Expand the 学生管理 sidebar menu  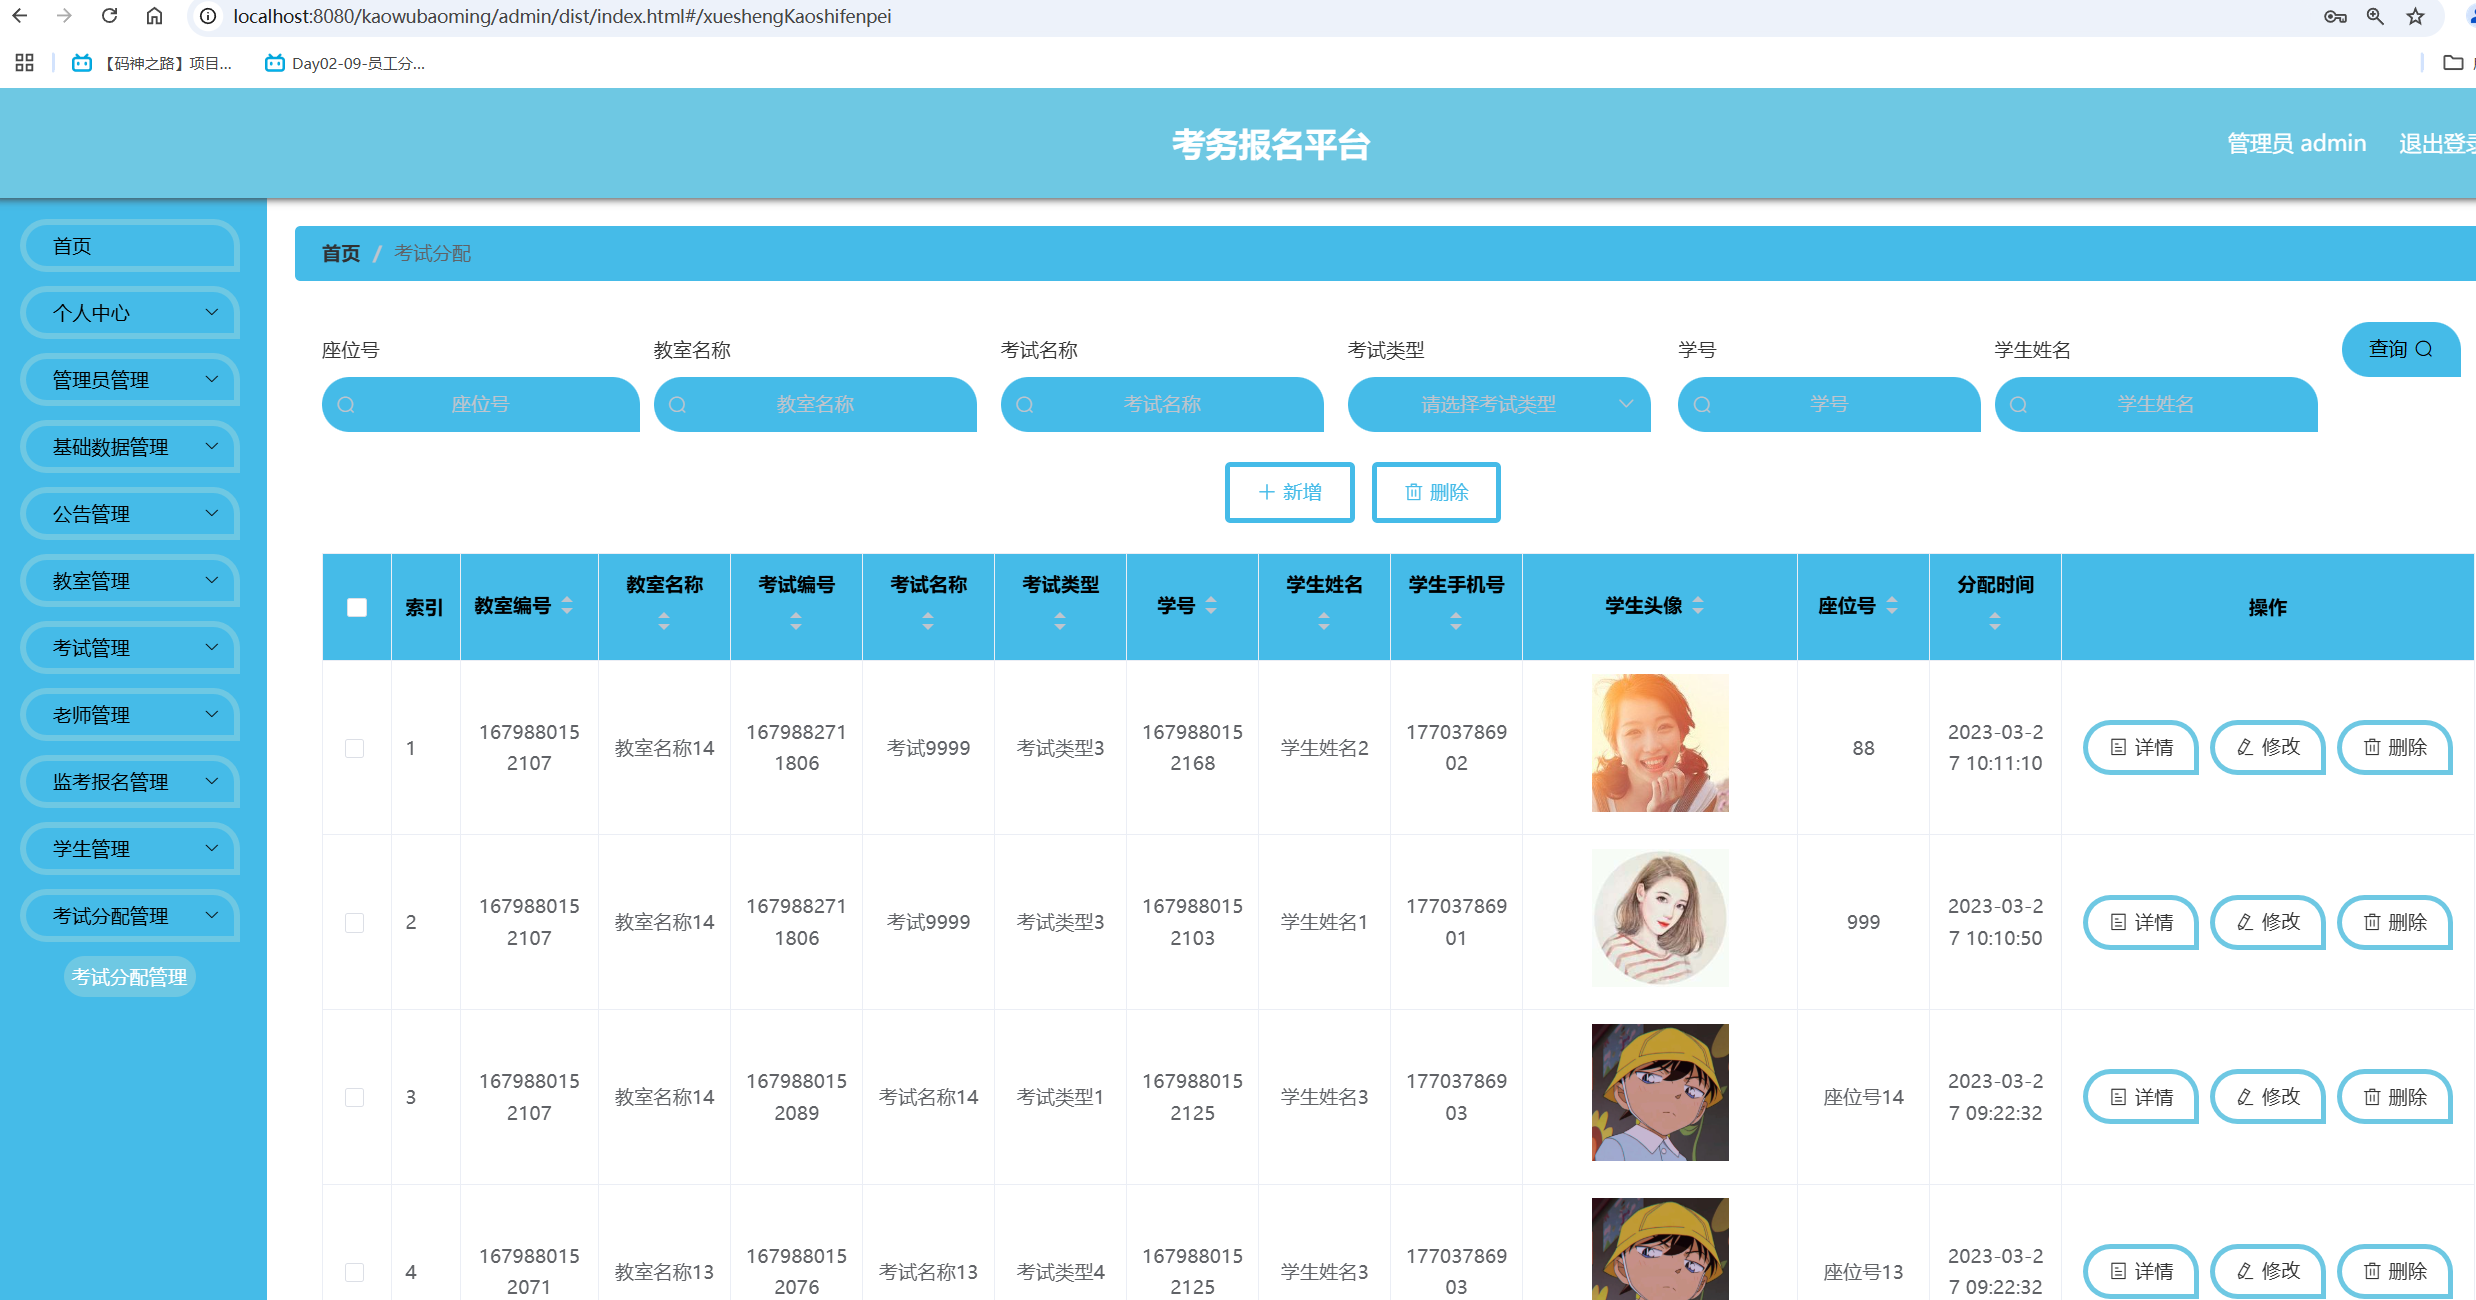tap(130, 849)
